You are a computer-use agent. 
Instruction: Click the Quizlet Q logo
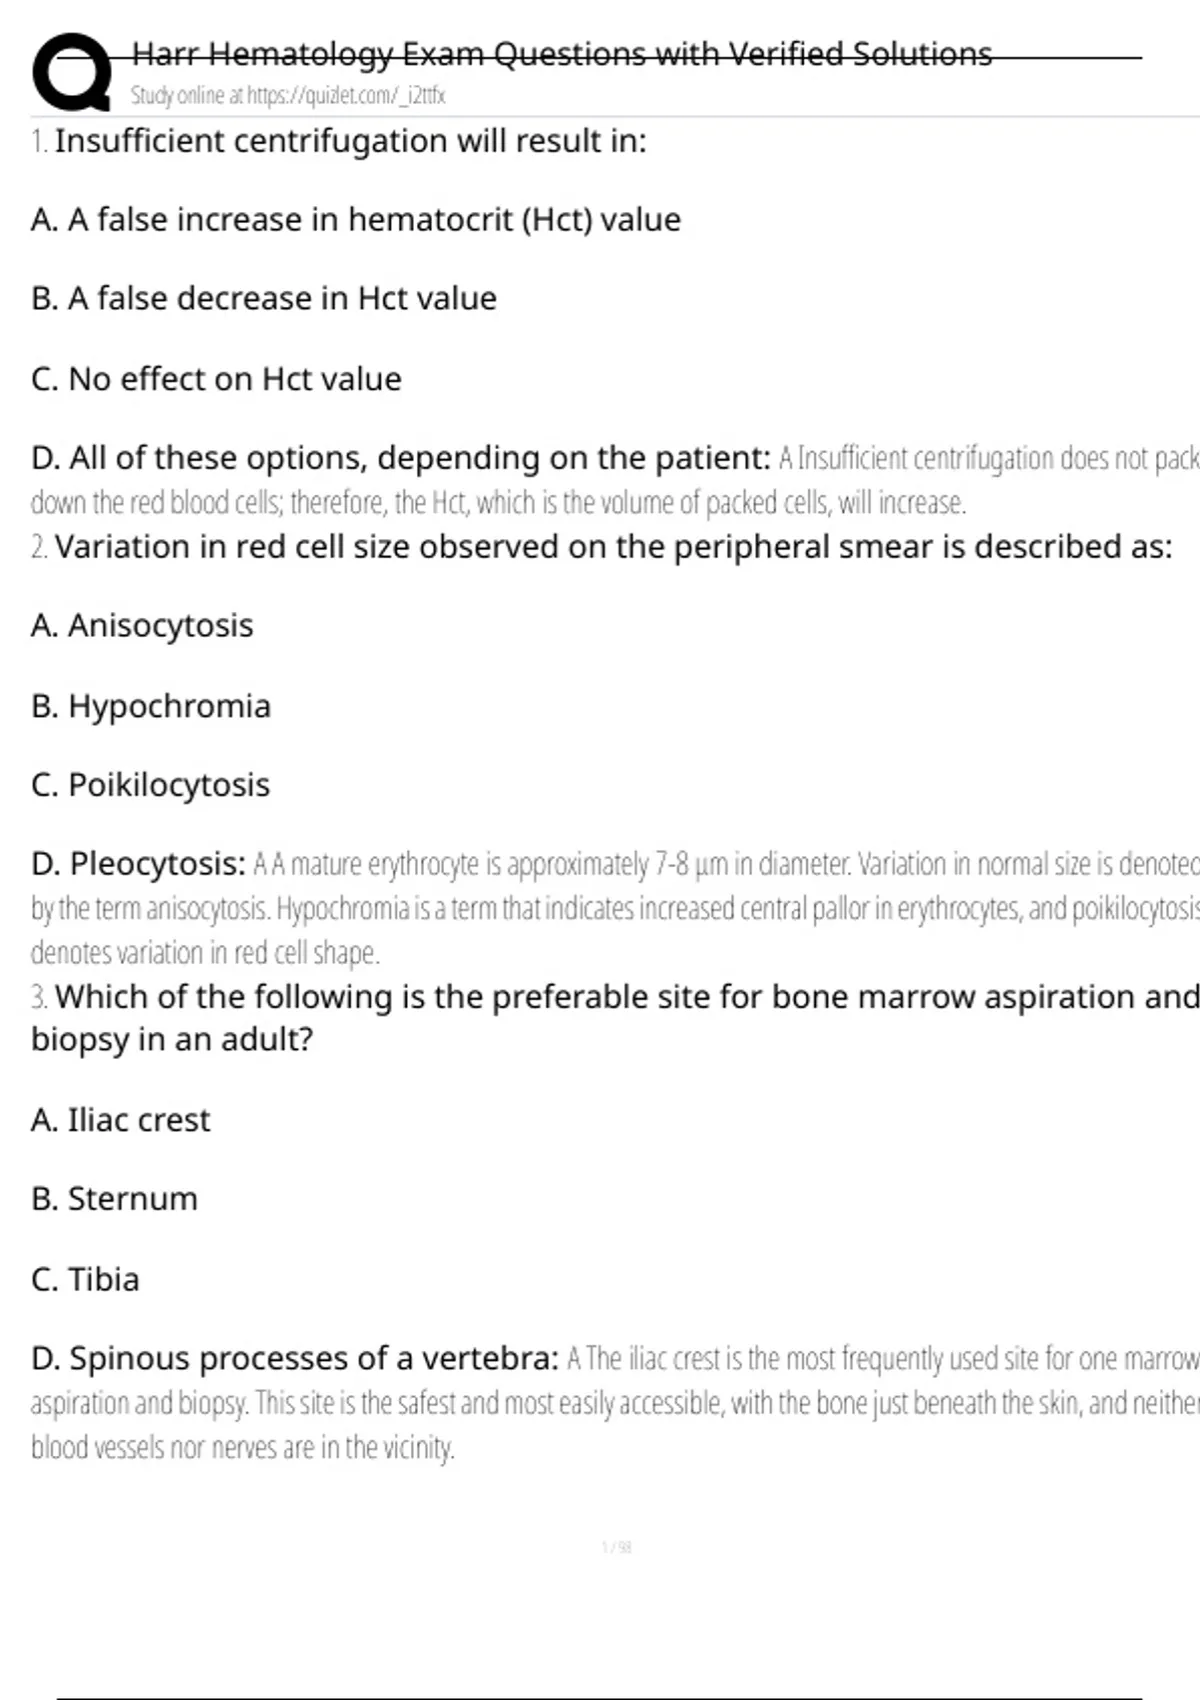(x=70, y=70)
